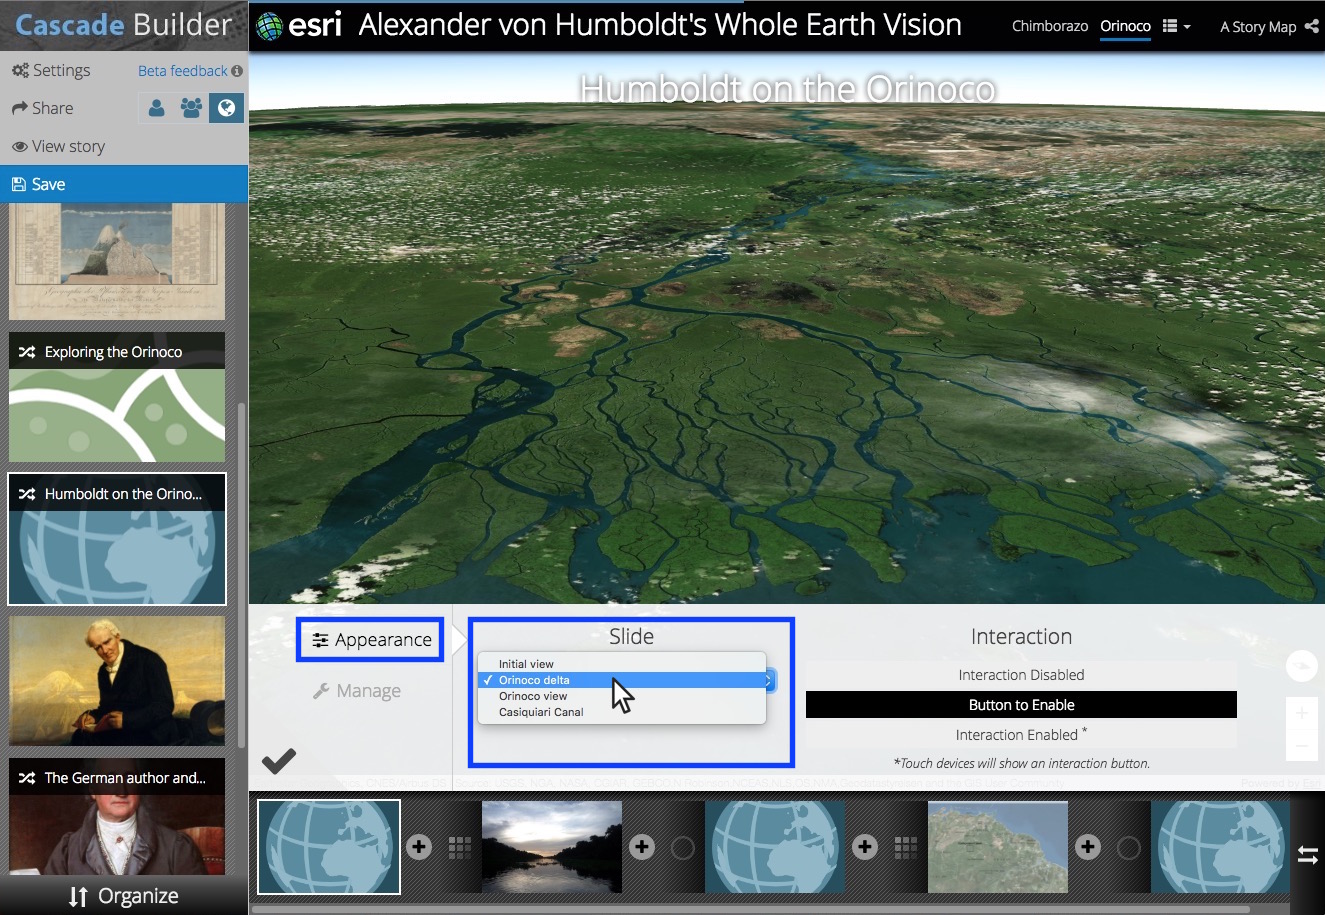
Task: Switch to the Appearance tab
Action: 371,640
